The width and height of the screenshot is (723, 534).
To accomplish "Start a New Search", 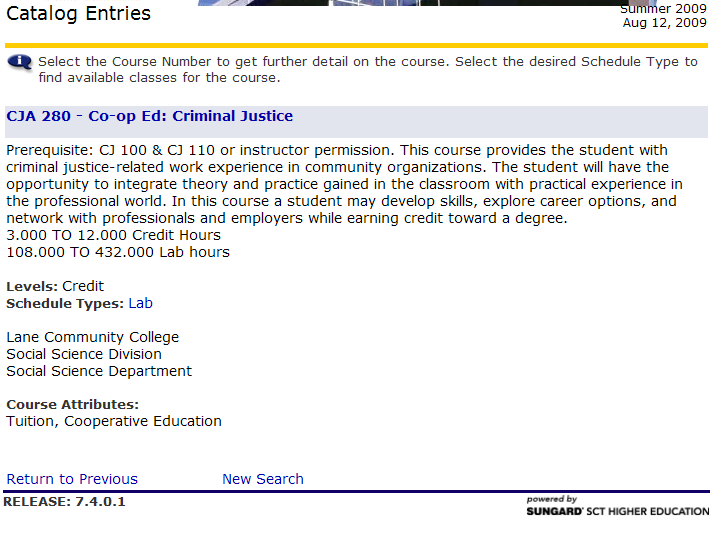I will (x=263, y=479).
